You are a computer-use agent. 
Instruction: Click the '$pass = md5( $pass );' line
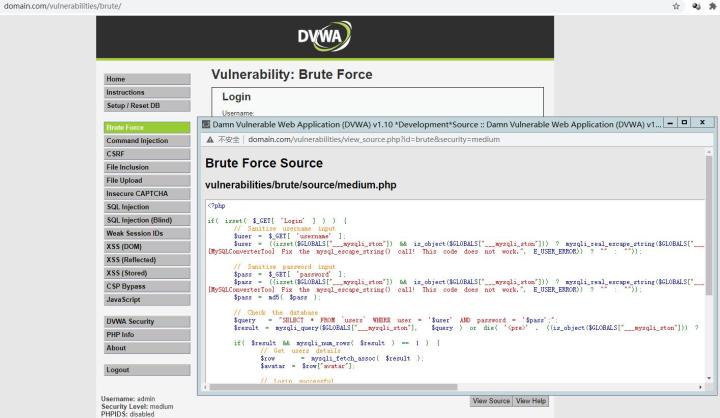point(277,297)
